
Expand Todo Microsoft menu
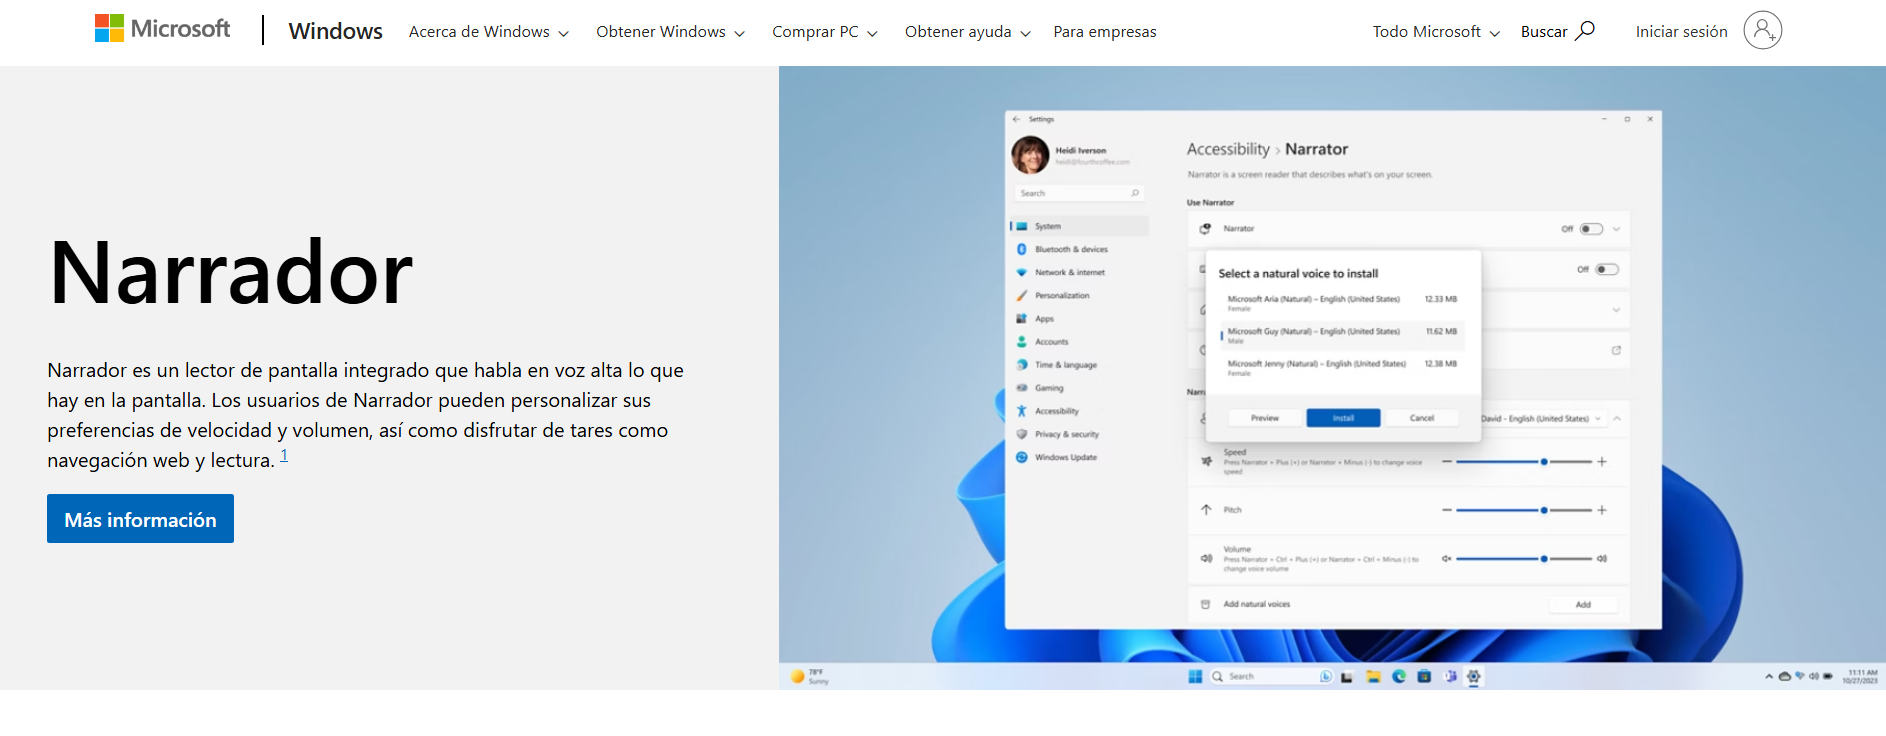(x=1436, y=32)
